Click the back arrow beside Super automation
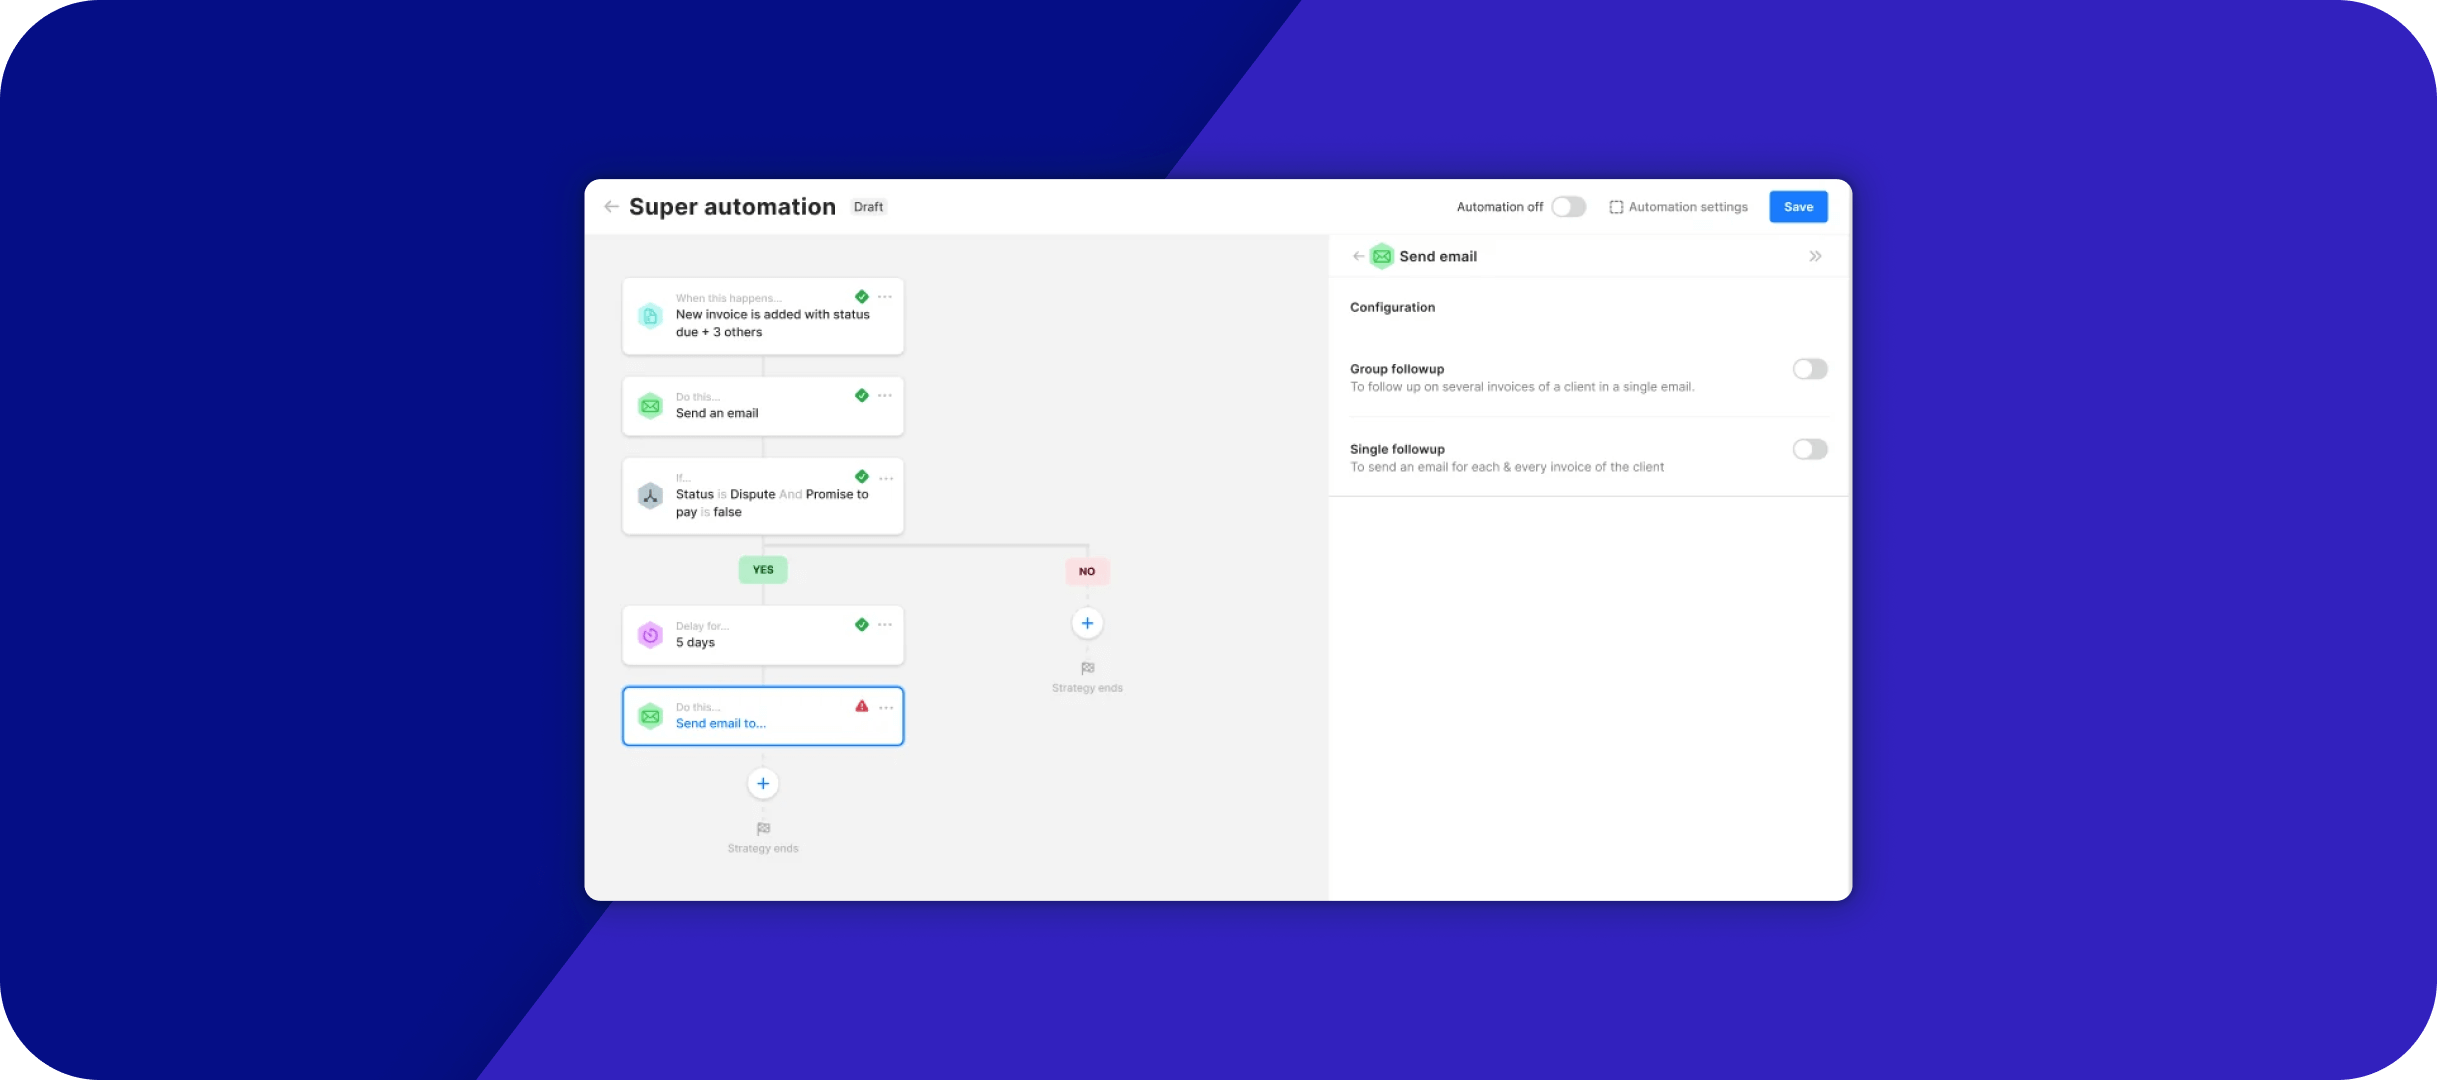Image resolution: width=2437 pixels, height=1080 pixels. [611, 207]
